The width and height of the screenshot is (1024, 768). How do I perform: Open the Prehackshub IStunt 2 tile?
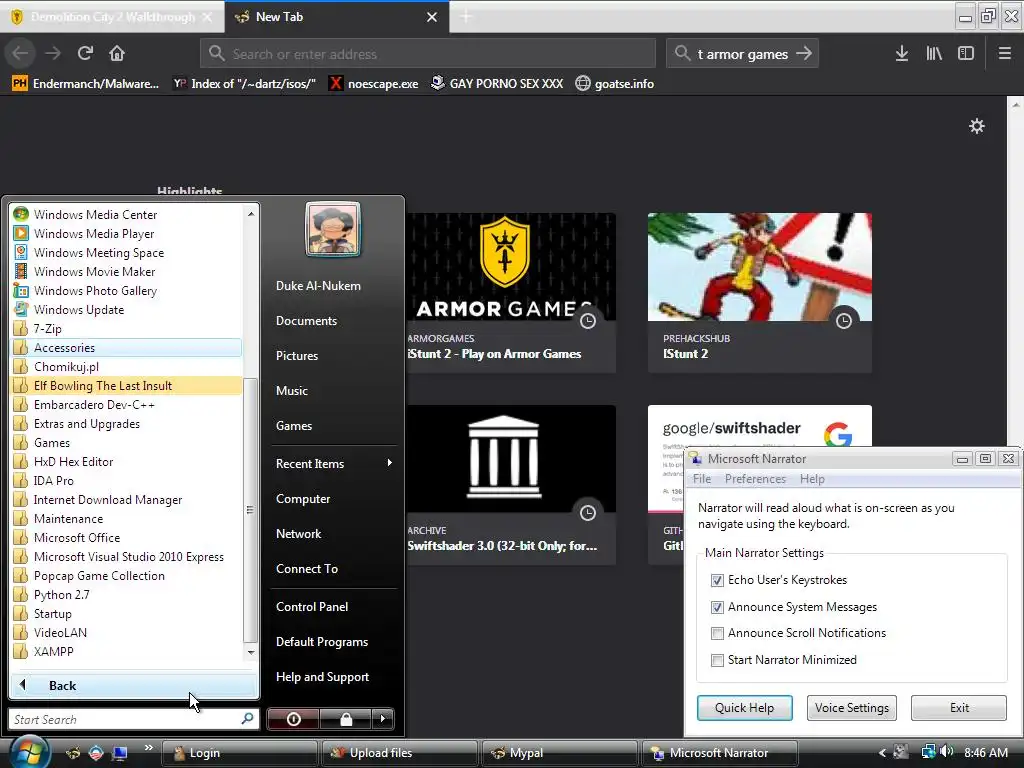click(760, 292)
